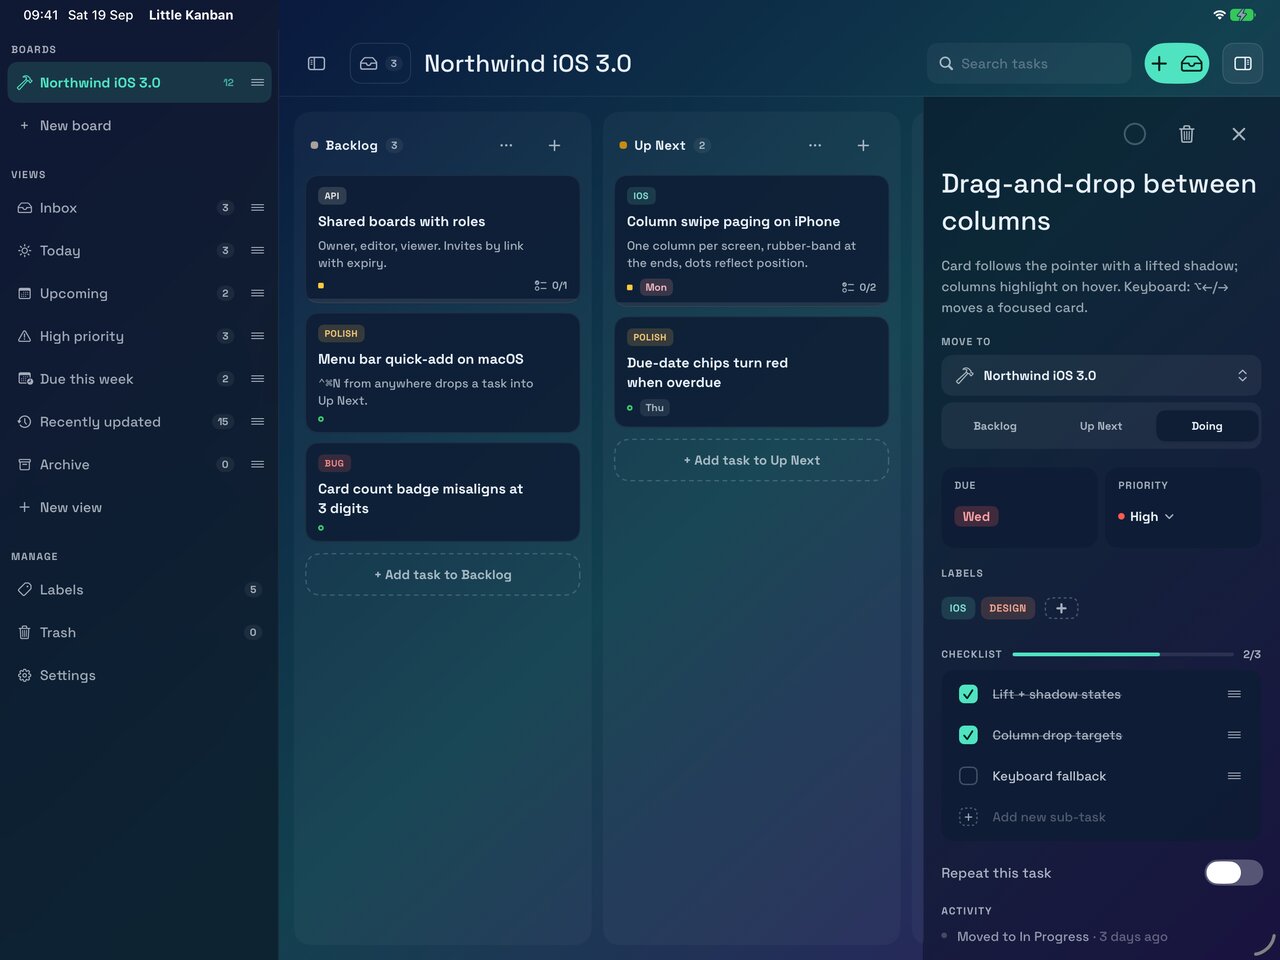Toggle the right detail panel icon

[x=1243, y=63]
